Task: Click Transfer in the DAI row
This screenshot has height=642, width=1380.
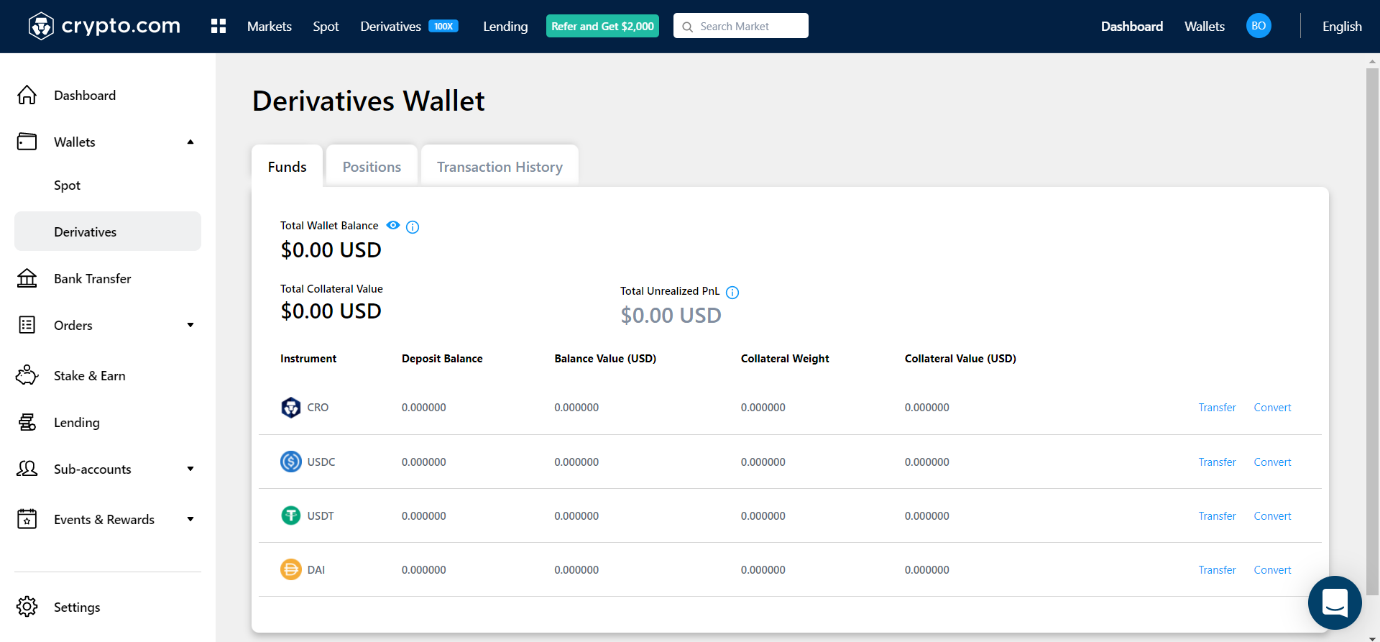Action: 1217,570
